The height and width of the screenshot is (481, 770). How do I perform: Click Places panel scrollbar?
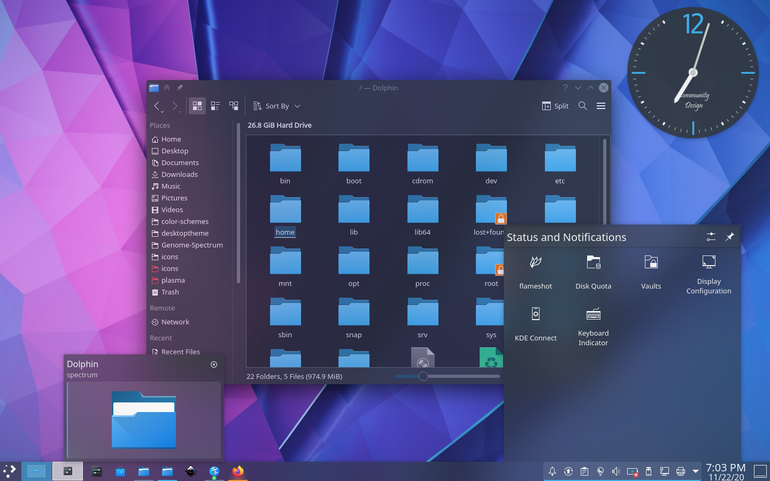click(239, 202)
